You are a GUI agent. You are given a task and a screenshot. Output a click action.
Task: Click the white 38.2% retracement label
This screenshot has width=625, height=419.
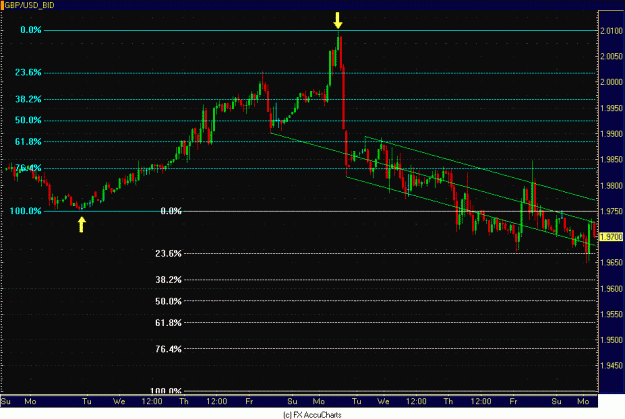click(168, 280)
